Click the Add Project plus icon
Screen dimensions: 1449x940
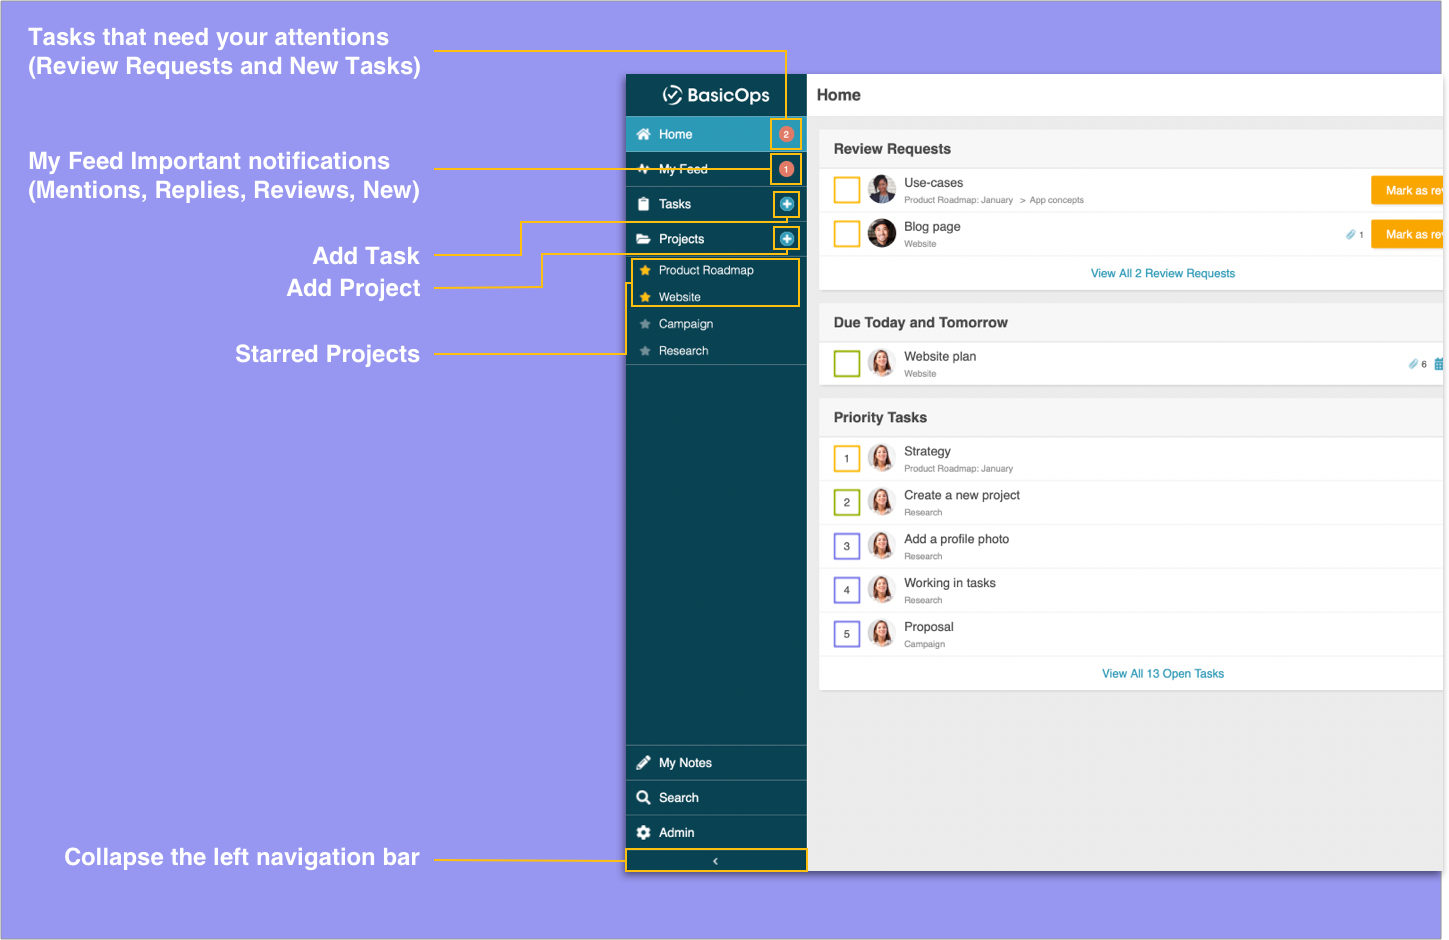[x=787, y=239]
